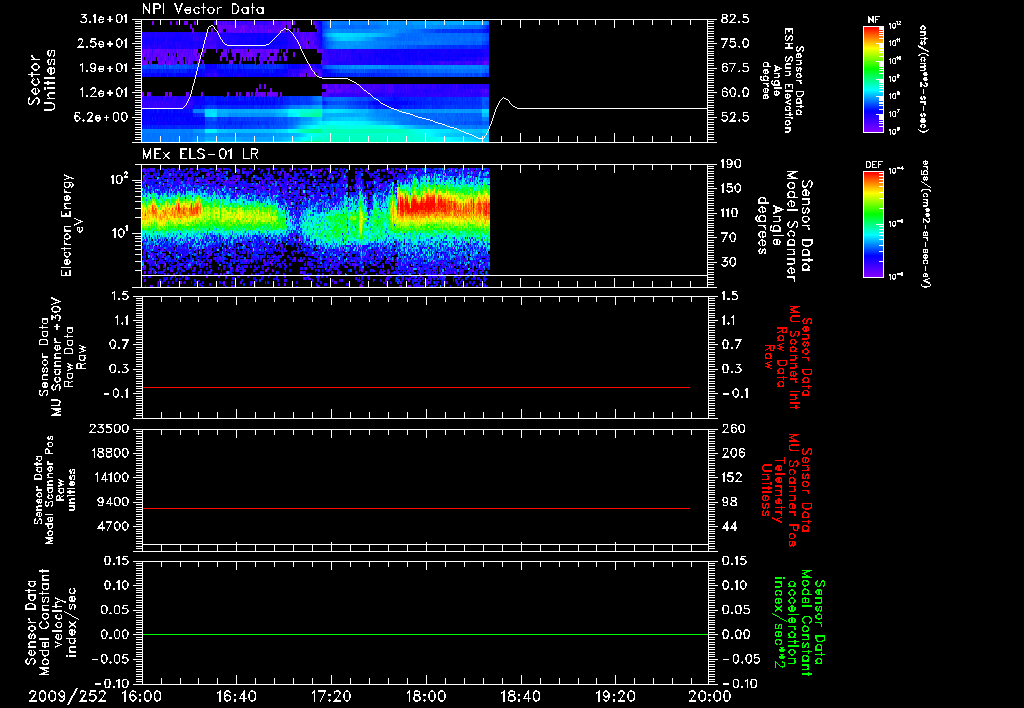
Task: Click the 18800 scanner position tick label
Action: pos(109,453)
